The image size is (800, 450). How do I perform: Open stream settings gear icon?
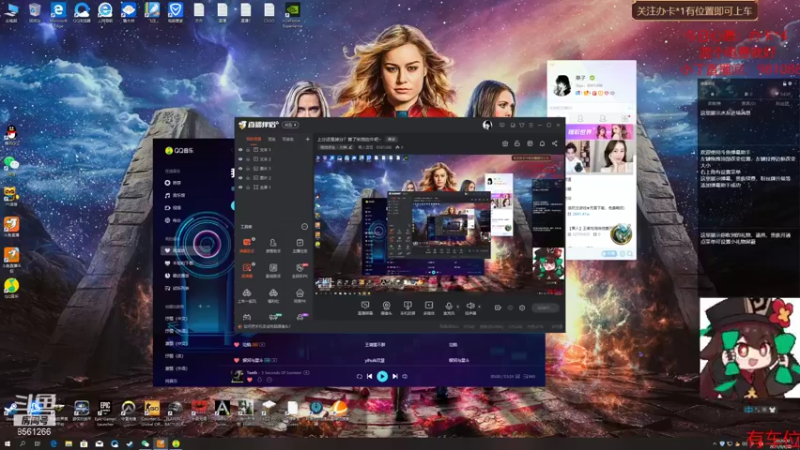[522, 308]
